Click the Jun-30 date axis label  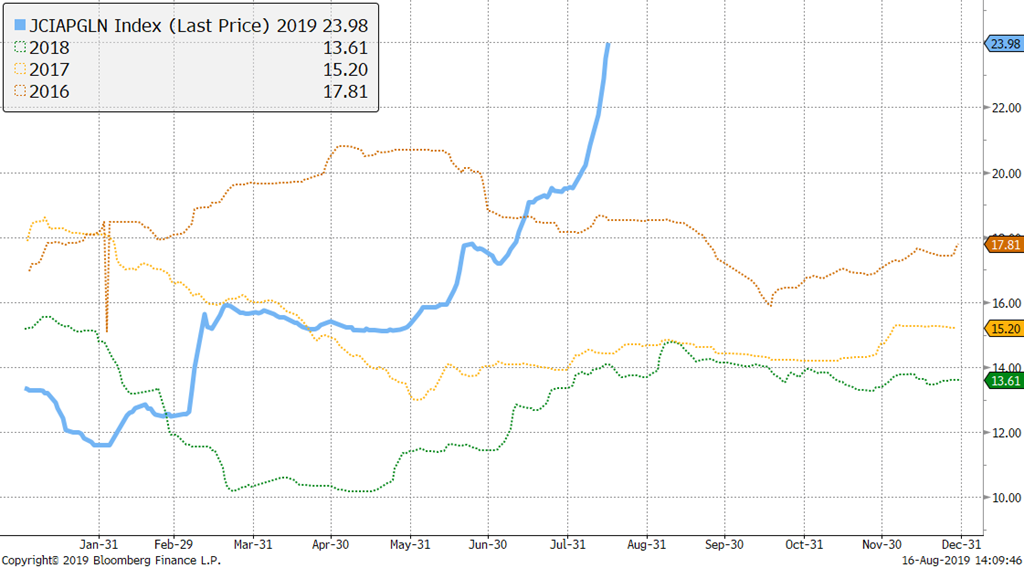(487, 545)
